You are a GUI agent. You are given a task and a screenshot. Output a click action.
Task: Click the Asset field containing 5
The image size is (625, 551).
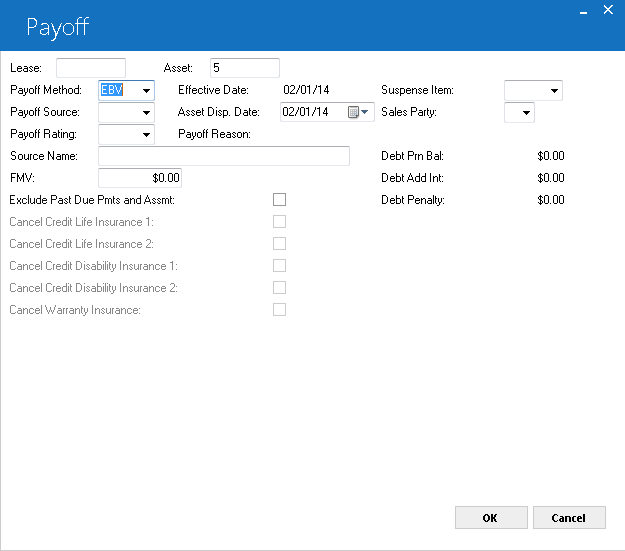click(245, 68)
